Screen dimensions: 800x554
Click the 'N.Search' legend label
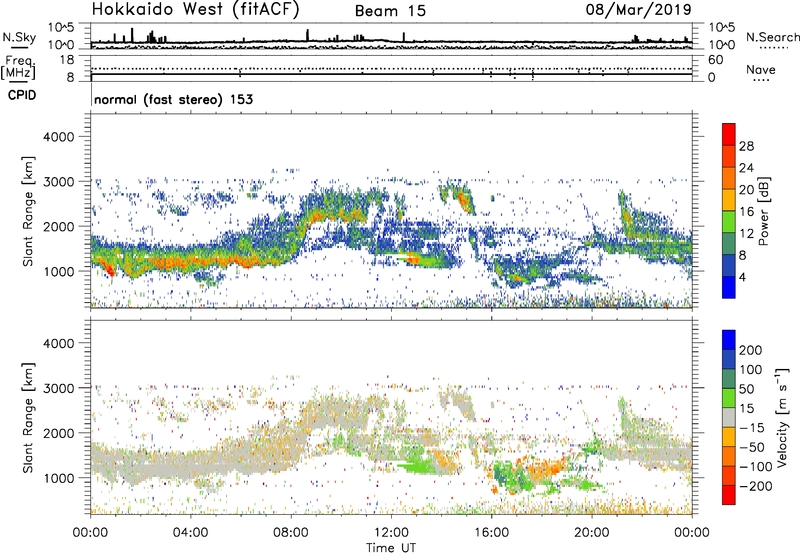(773, 37)
